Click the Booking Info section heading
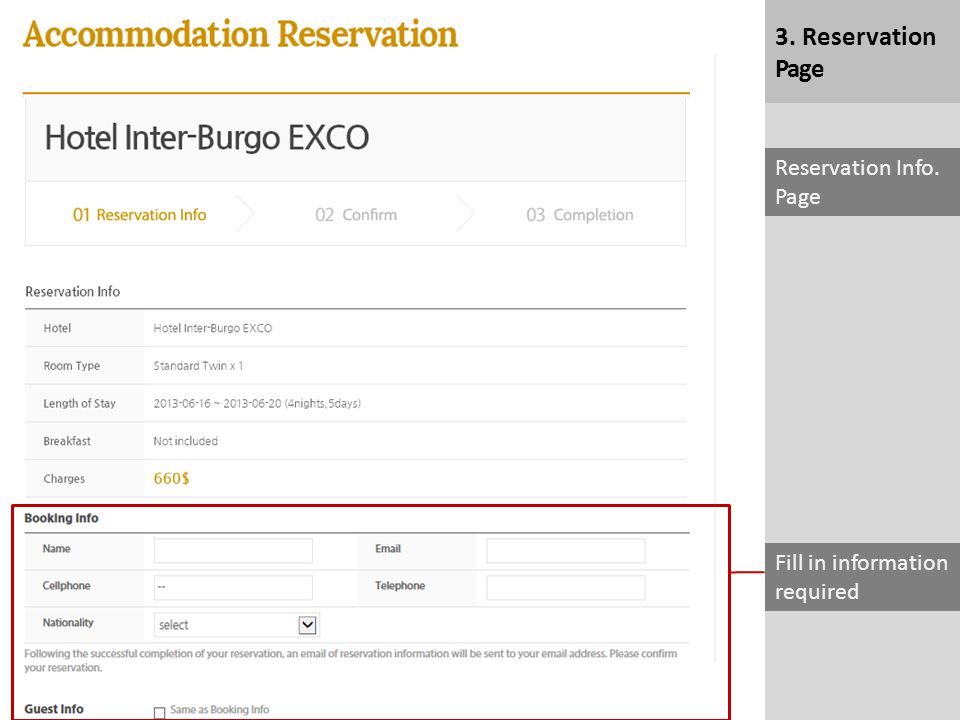This screenshot has height=720, width=960. [61, 518]
